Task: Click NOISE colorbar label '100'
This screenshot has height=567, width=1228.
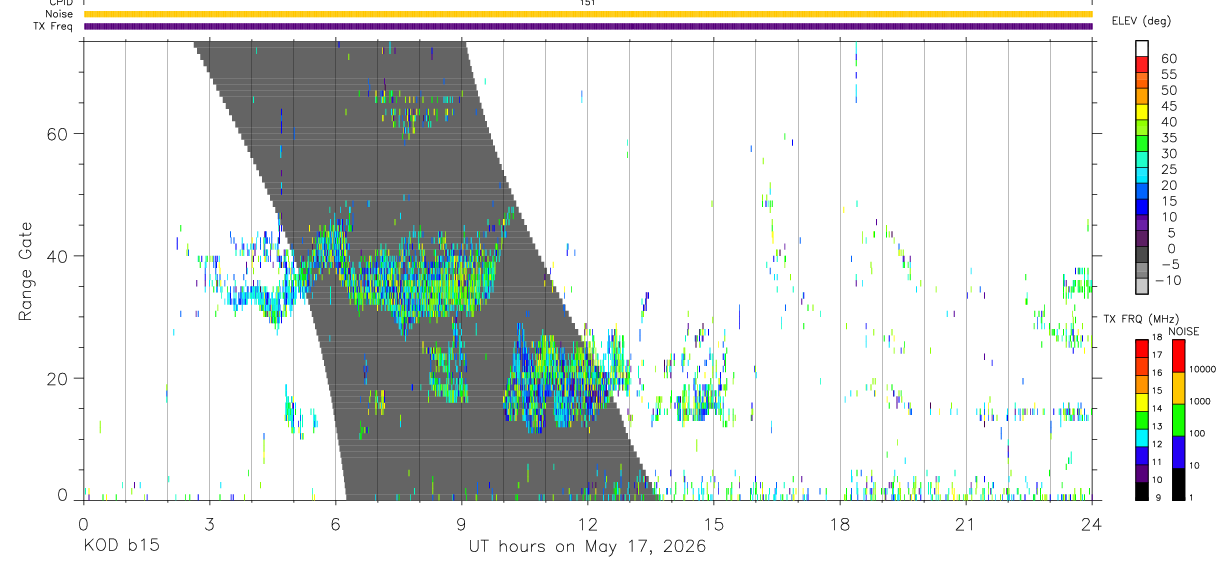Action: 1198,434
